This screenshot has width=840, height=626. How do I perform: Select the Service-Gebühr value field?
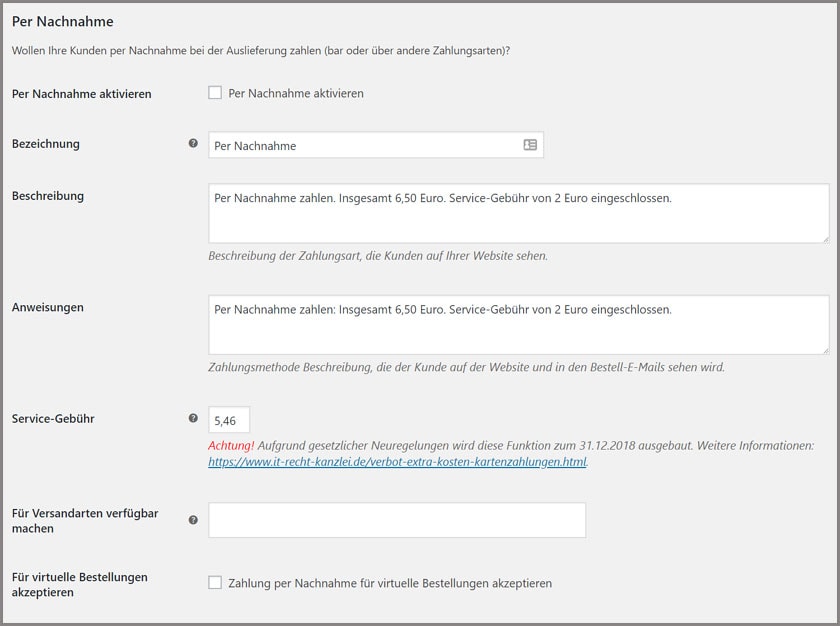point(229,420)
